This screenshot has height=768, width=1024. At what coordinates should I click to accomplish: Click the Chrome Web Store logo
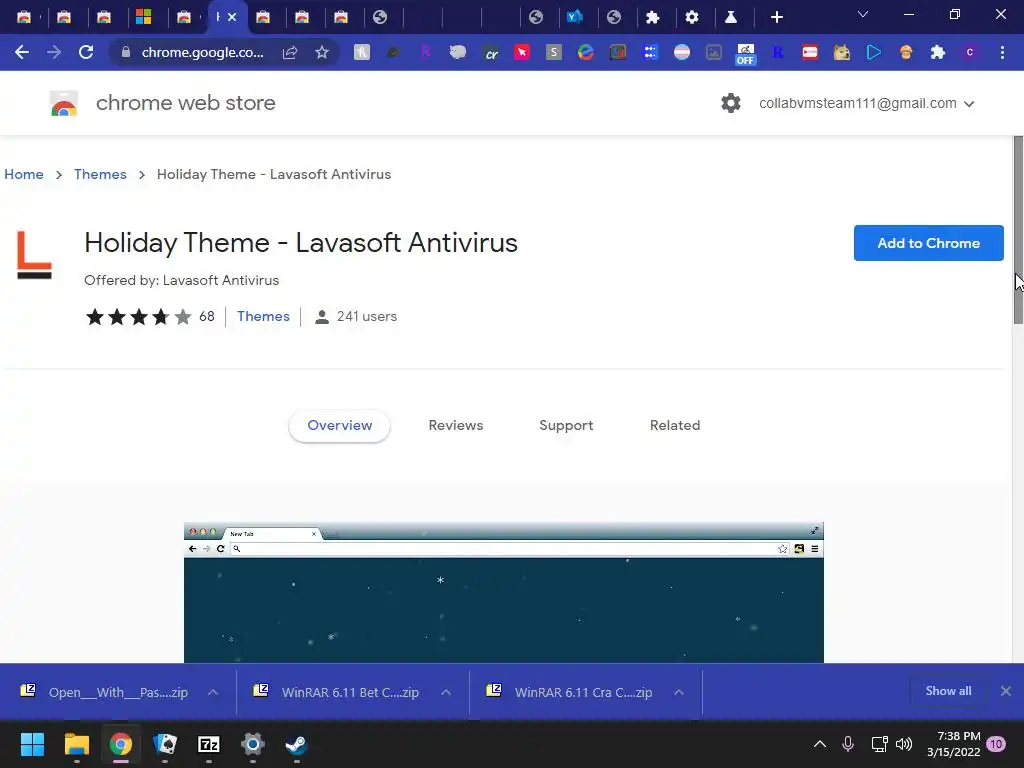[x=64, y=103]
